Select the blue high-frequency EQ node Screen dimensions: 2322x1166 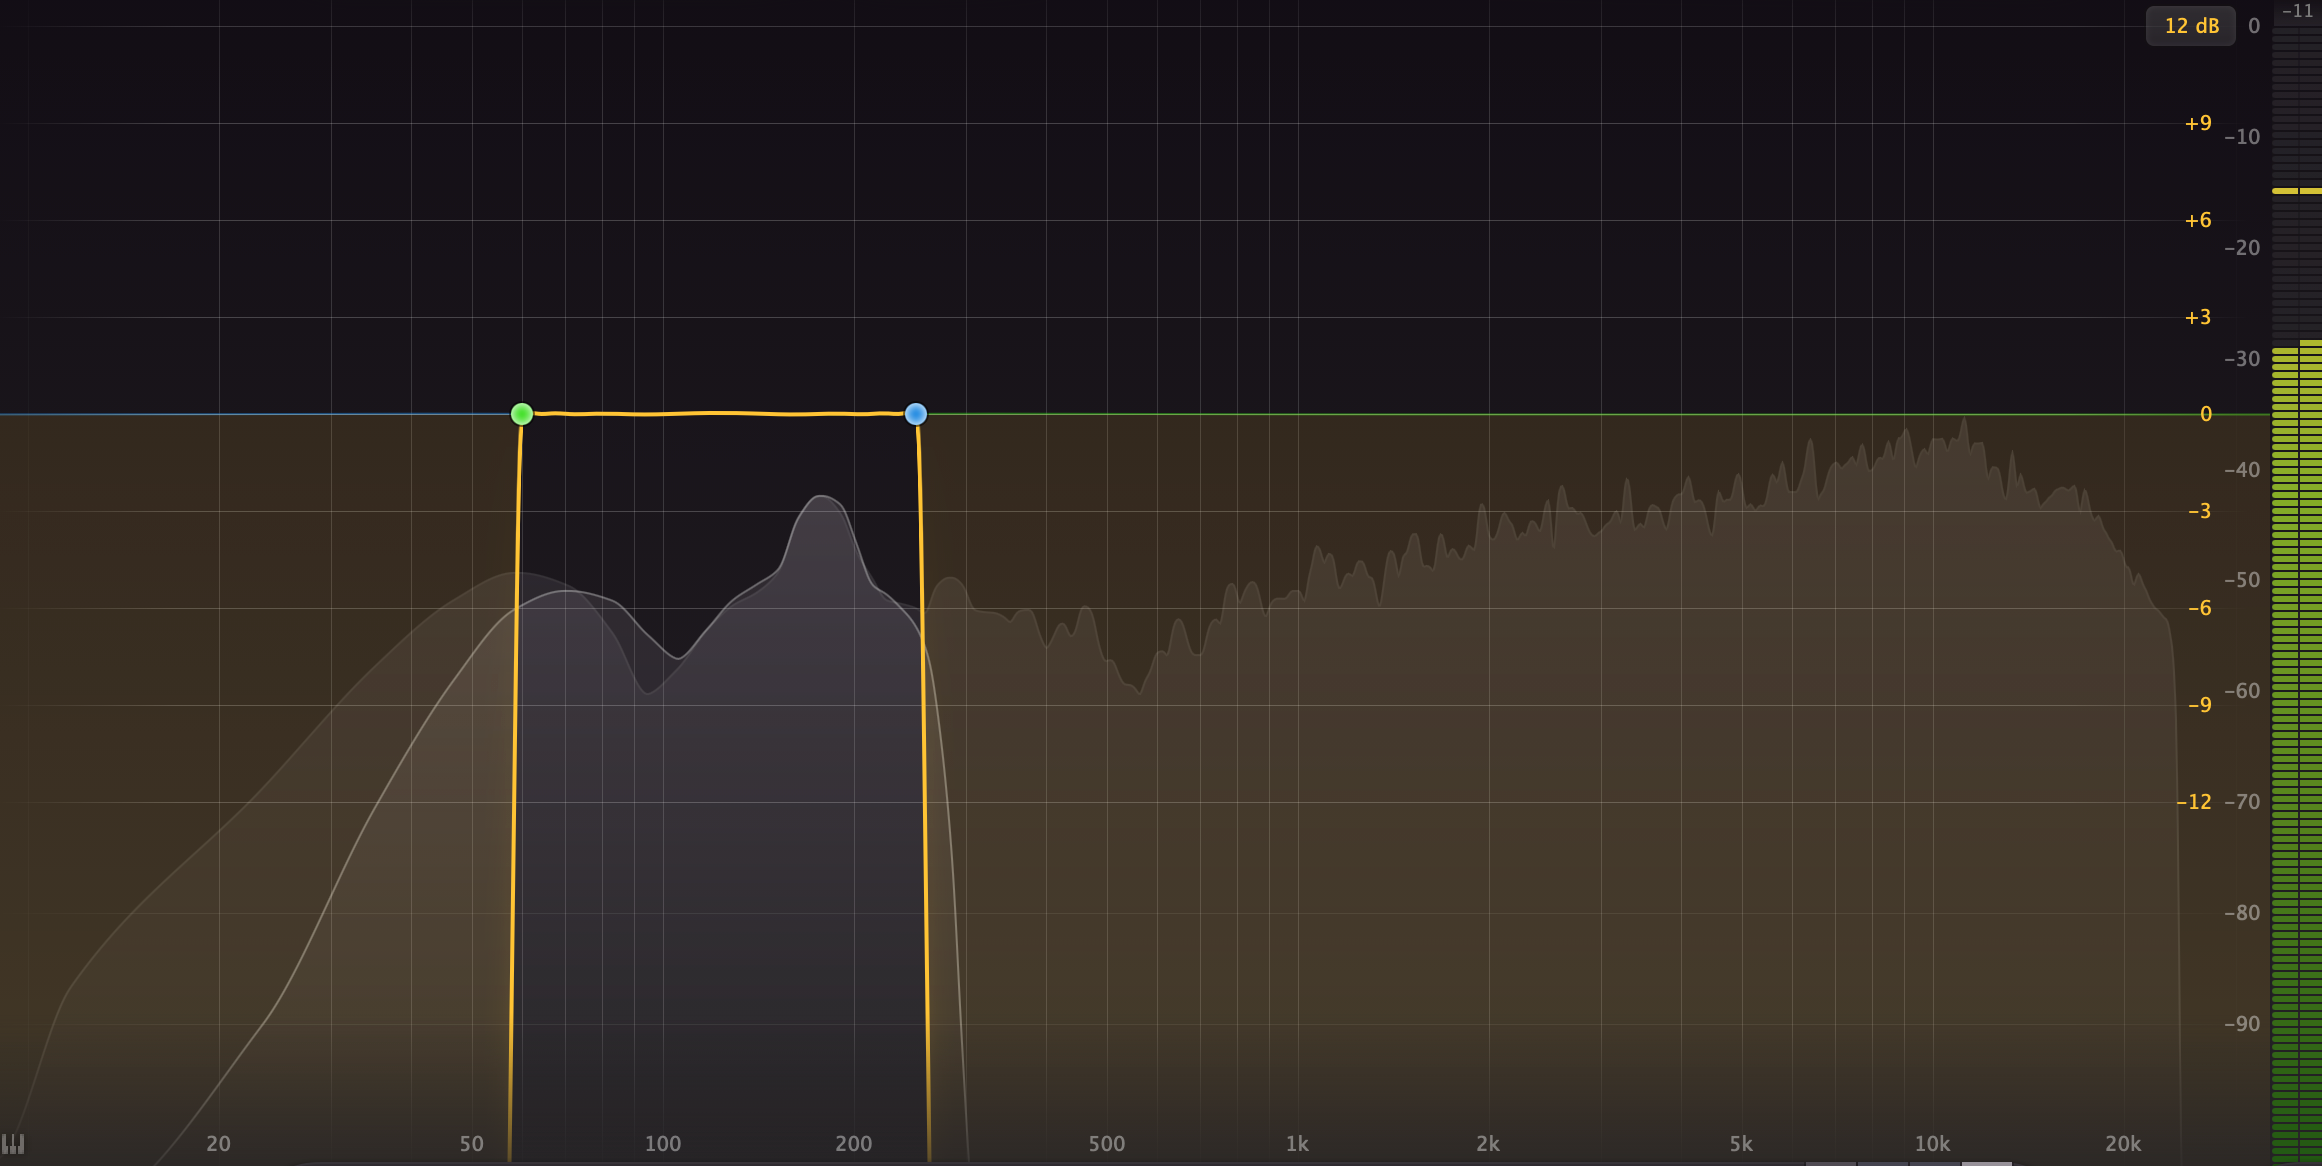pos(917,413)
